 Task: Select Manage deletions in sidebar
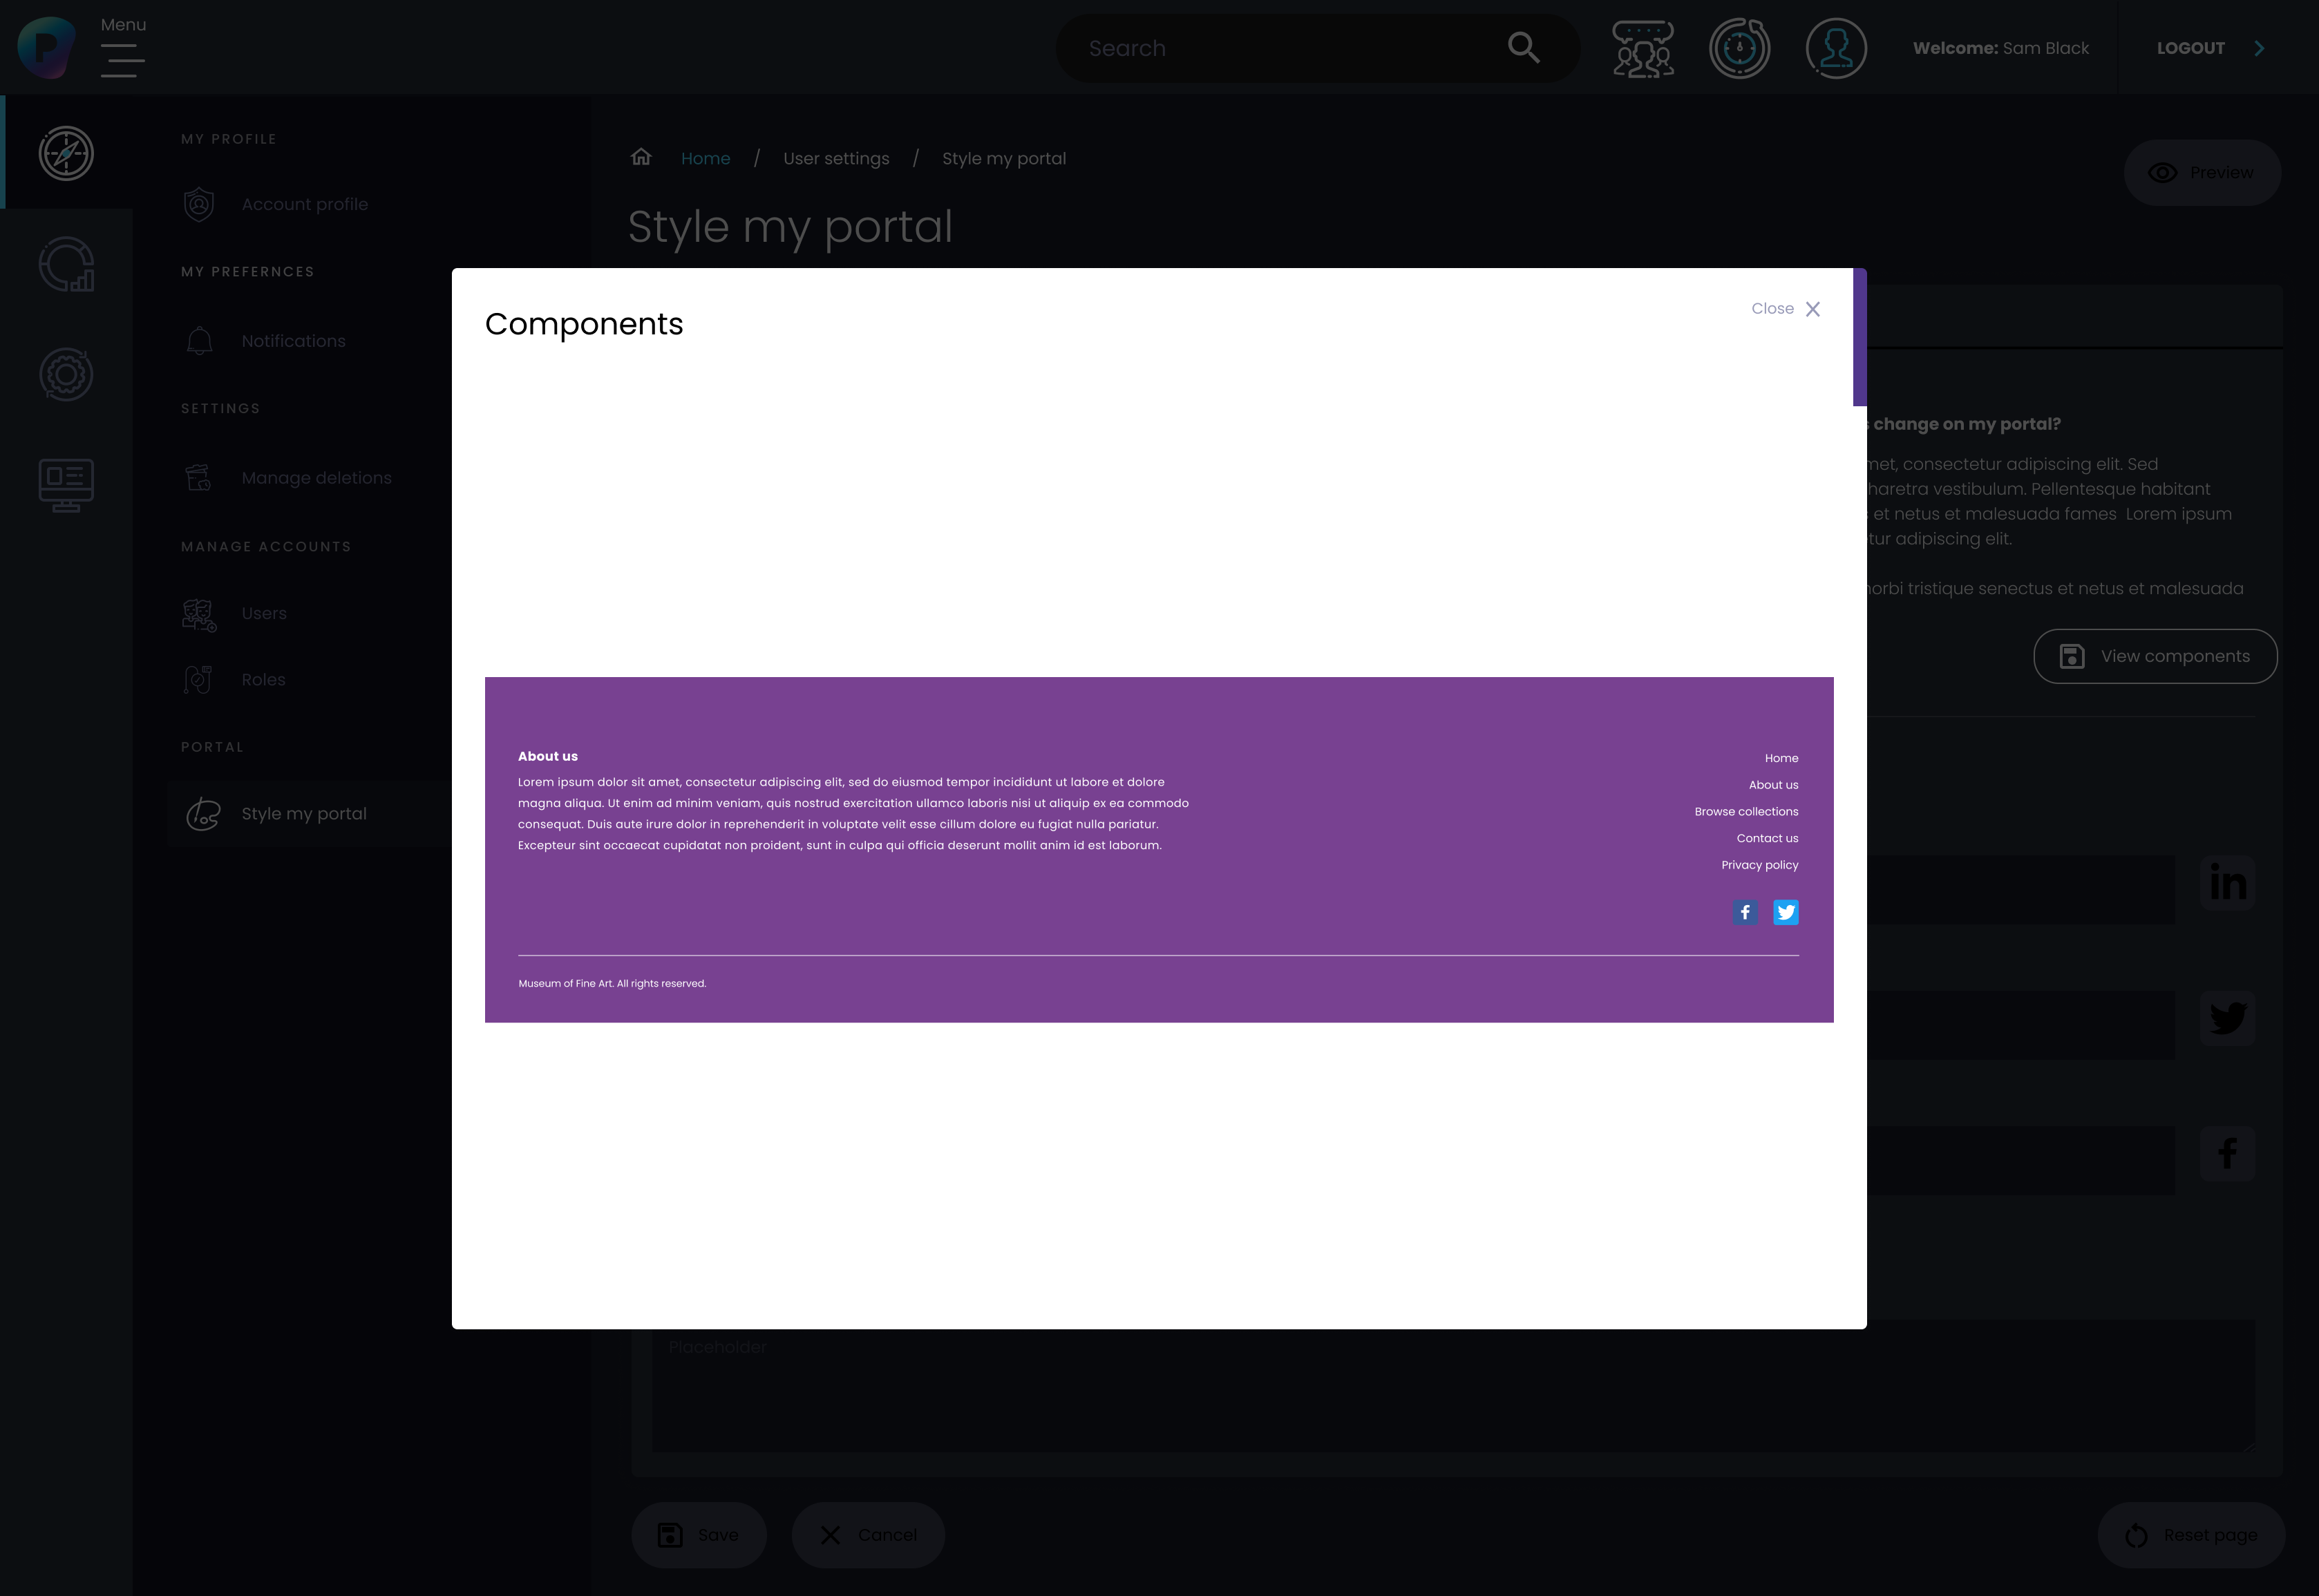(316, 478)
